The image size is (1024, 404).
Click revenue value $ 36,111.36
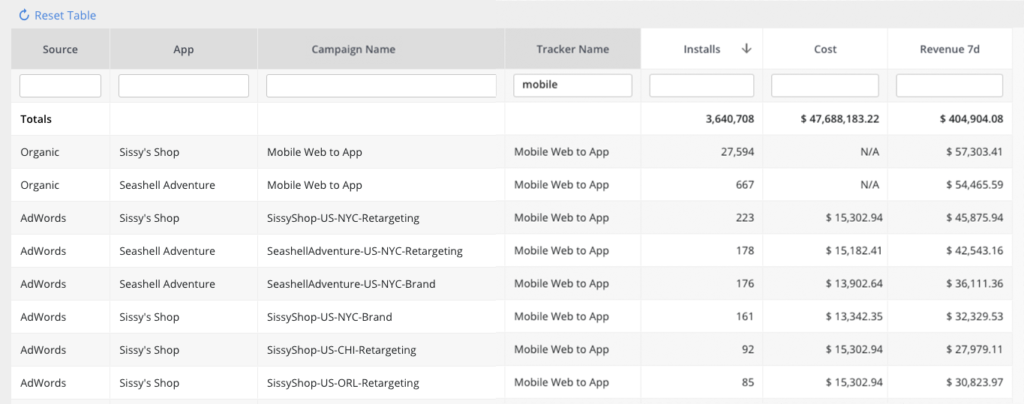point(974,284)
